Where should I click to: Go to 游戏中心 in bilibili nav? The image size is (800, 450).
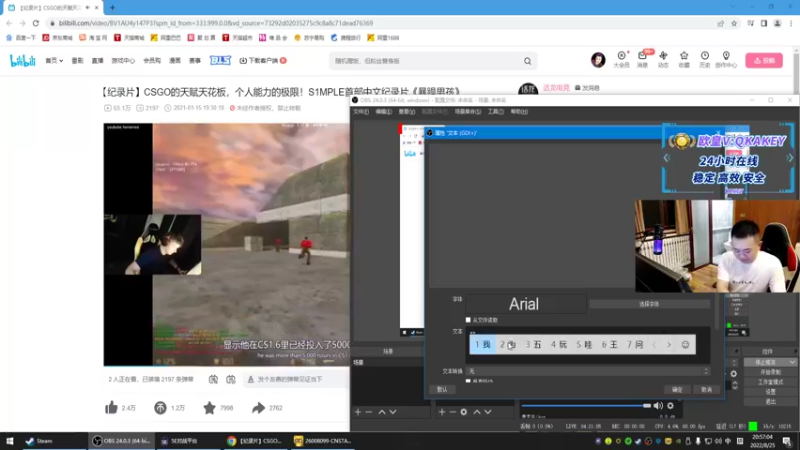(123, 61)
